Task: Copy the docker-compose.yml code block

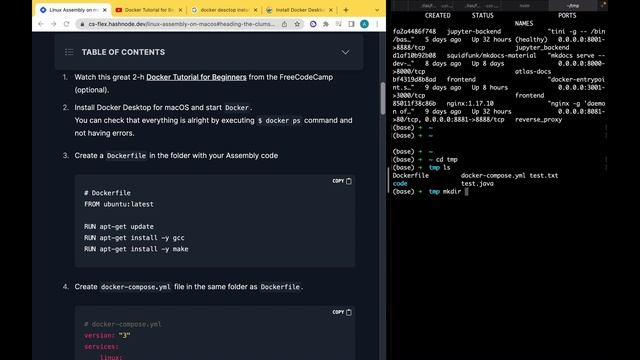Action: tap(342, 312)
